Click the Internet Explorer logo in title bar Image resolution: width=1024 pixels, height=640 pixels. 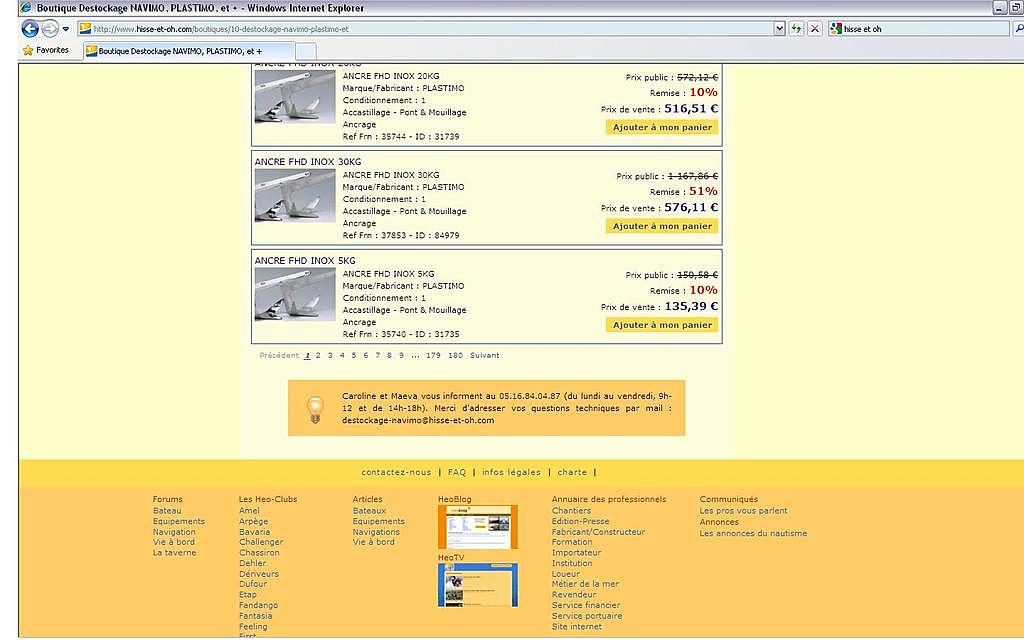click(x=26, y=8)
